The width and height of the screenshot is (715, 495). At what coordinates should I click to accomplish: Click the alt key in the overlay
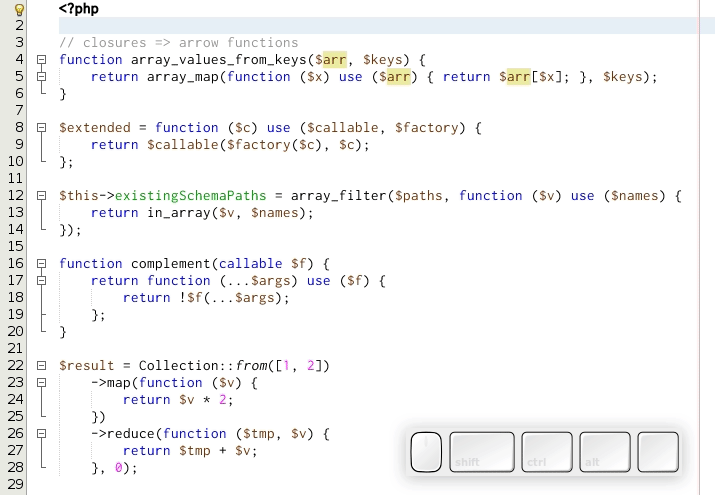coord(605,452)
